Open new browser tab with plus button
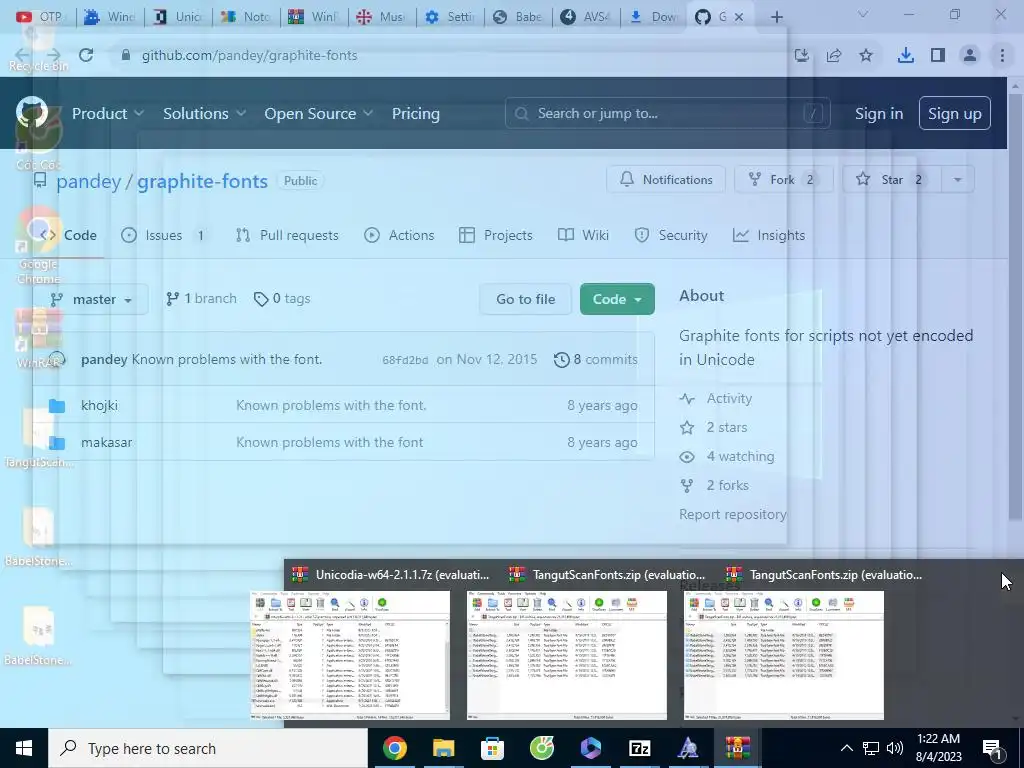The width and height of the screenshot is (1024, 768). pyautogui.click(x=776, y=17)
